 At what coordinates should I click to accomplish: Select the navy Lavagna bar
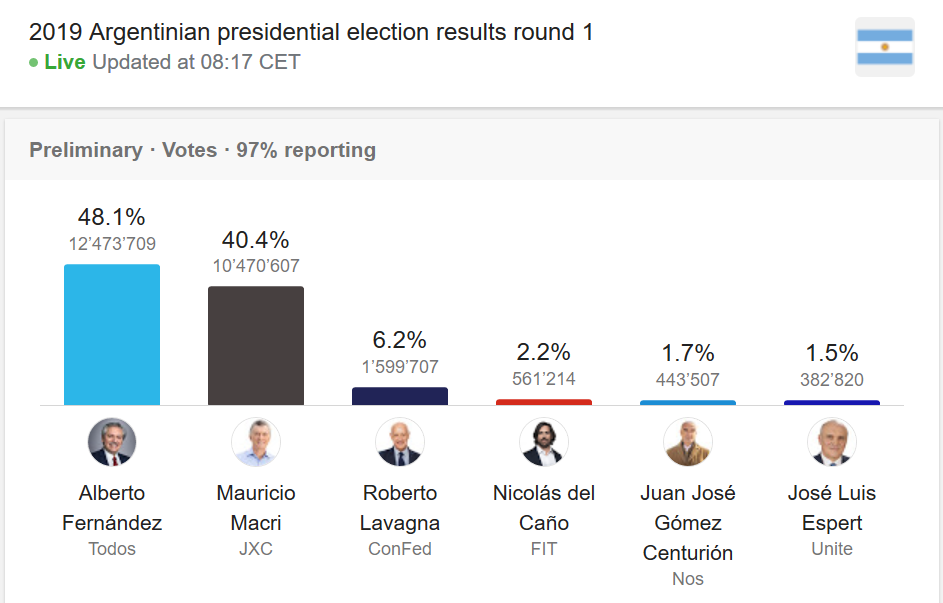pyautogui.click(x=400, y=396)
